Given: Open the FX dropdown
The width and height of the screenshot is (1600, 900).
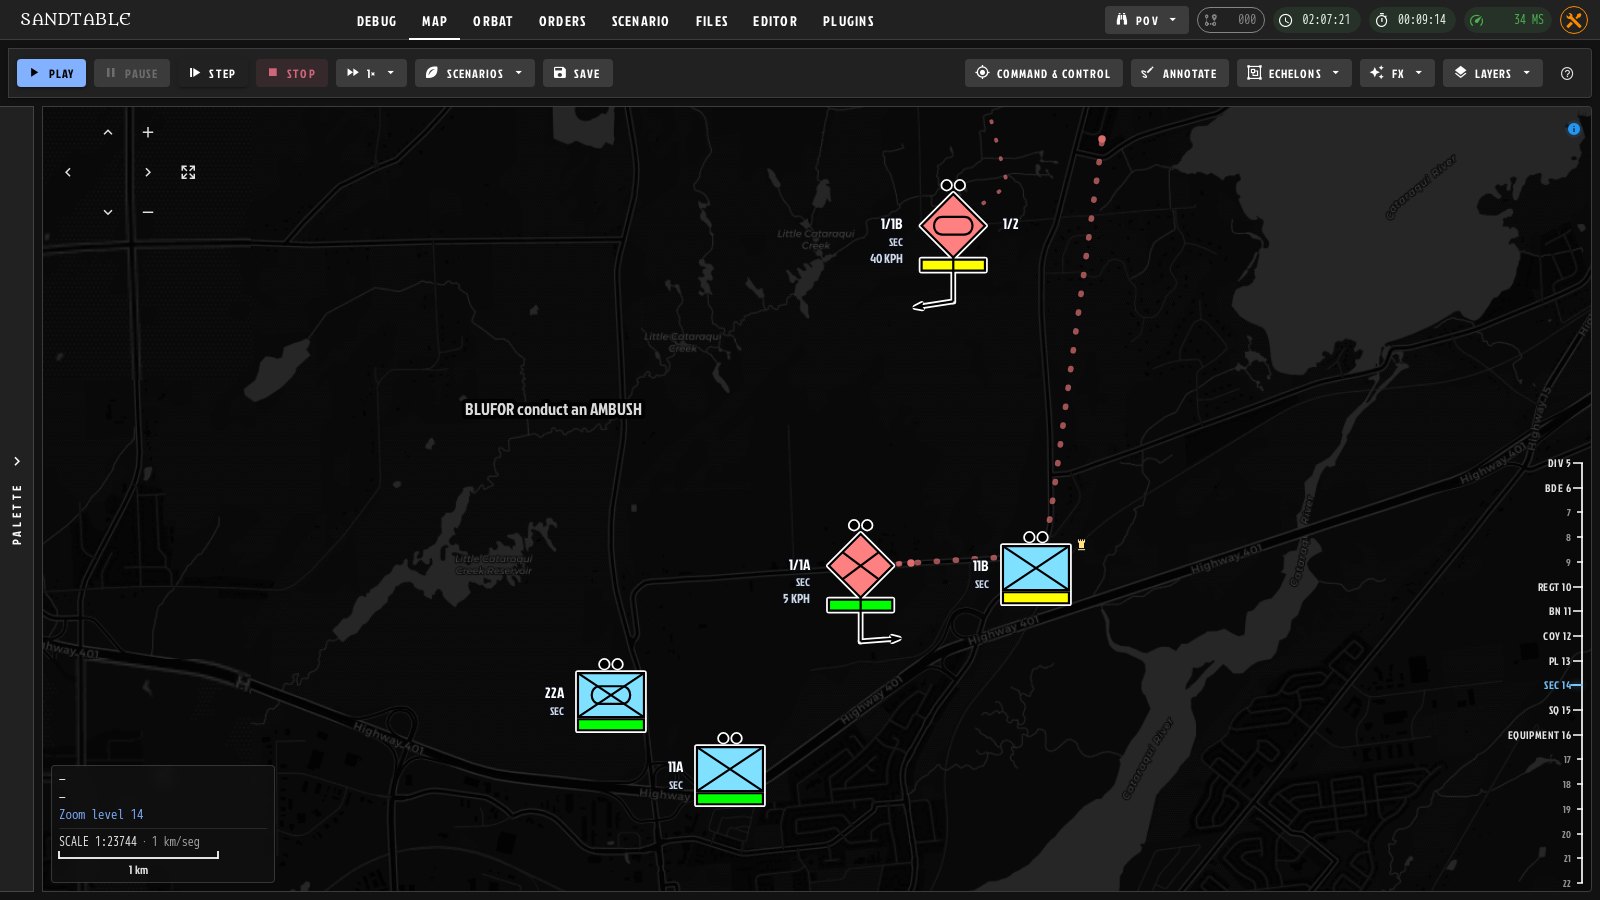Looking at the screenshot, I should (1397, 73).
